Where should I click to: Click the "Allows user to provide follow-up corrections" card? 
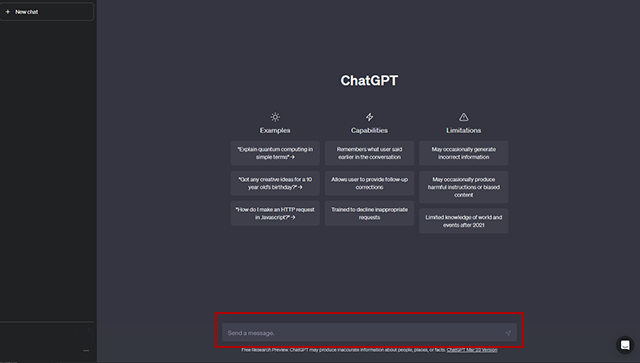pyautogui.click(x=369, y=183)
